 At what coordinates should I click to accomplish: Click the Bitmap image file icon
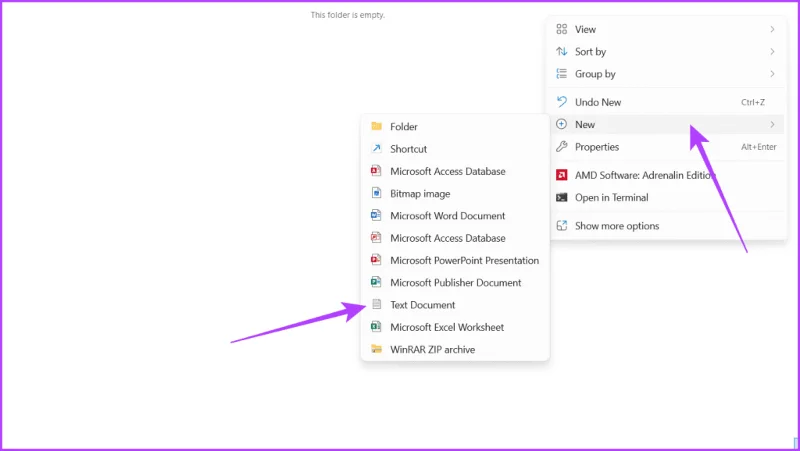point(377,193)
